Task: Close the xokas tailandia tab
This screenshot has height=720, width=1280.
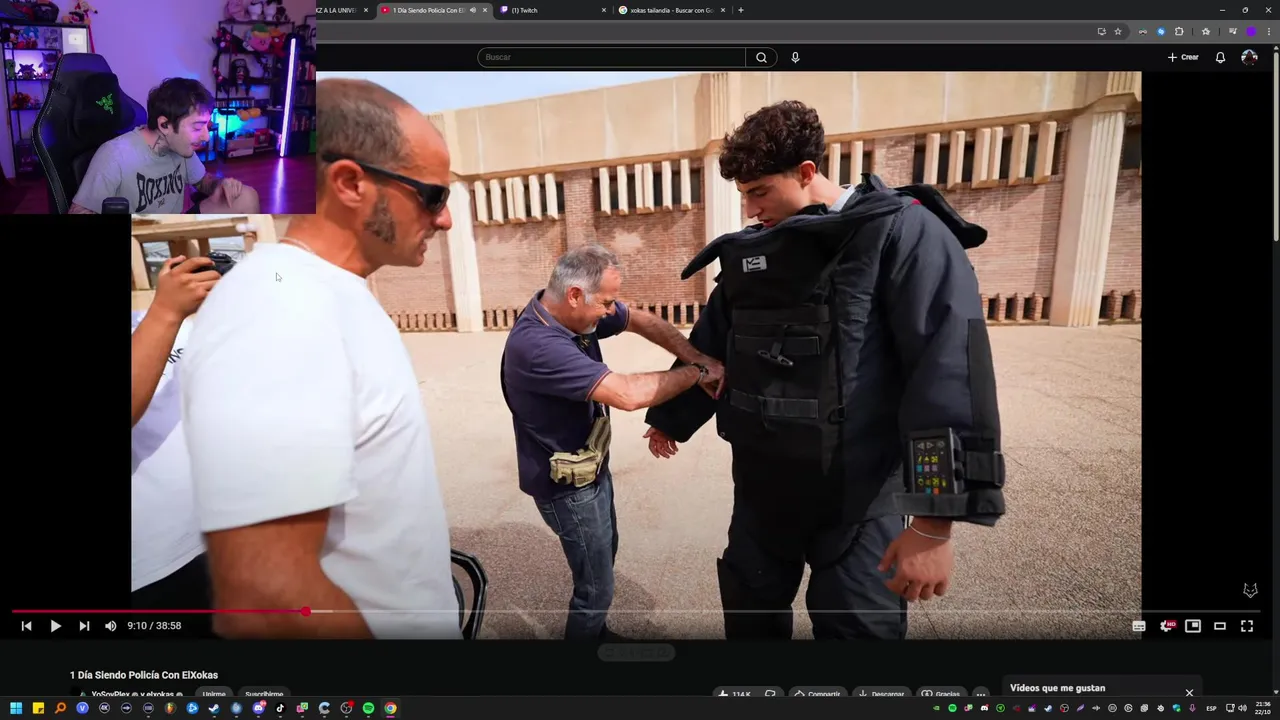Action: coord(723,10)
